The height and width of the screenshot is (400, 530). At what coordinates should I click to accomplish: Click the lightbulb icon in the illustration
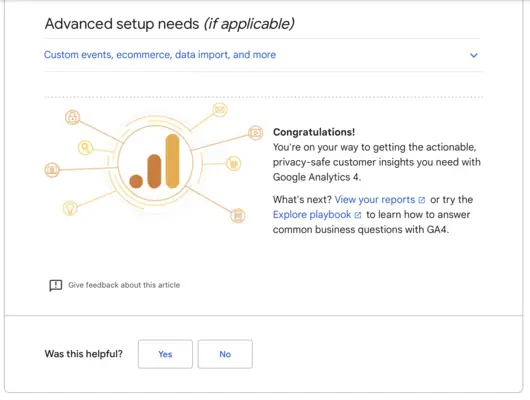click(70, 208)
